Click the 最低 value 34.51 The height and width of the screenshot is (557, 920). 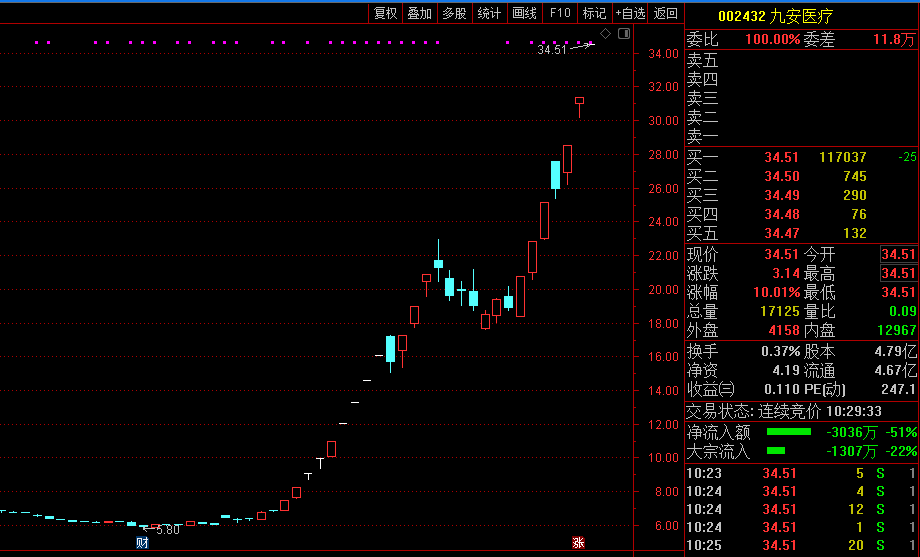[898, 292]
